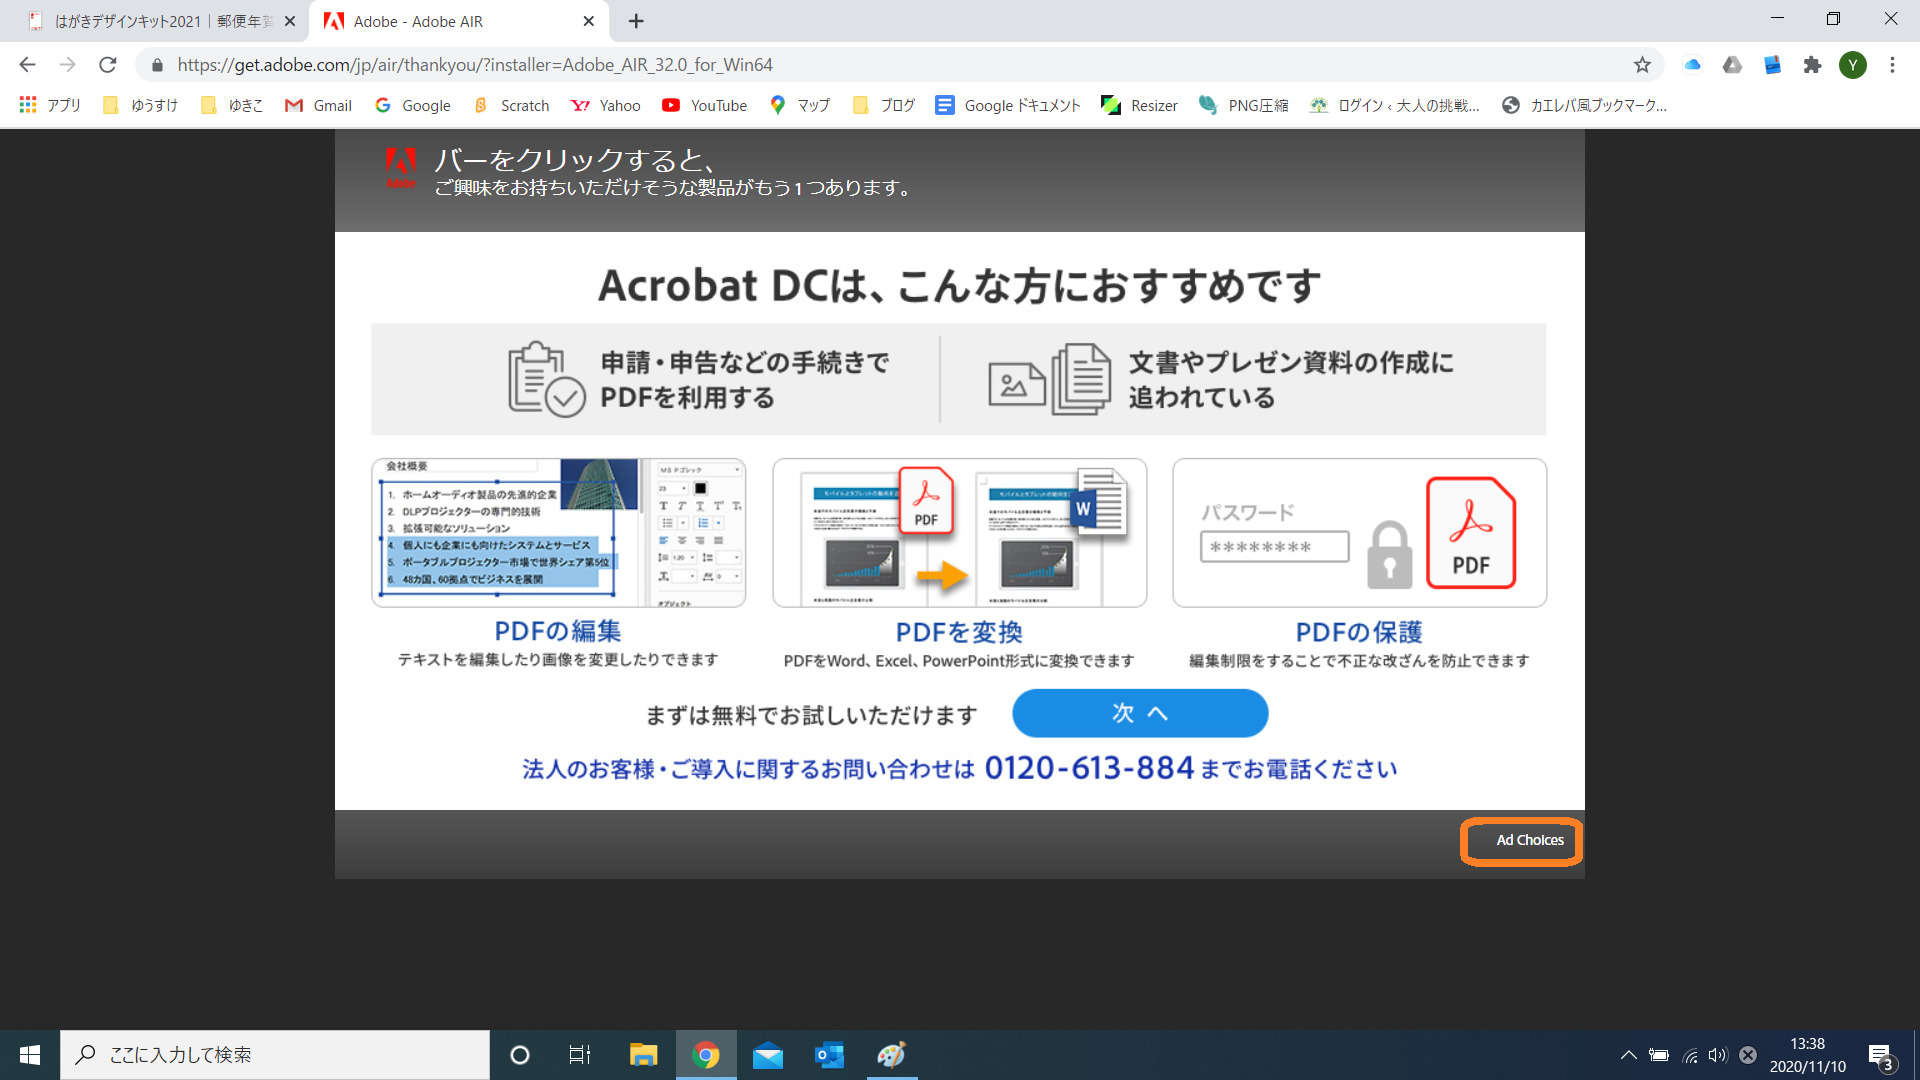Open the アプリ apps shortcut
Viewport: 1920px width, 1080px height.
click(50, 105)
